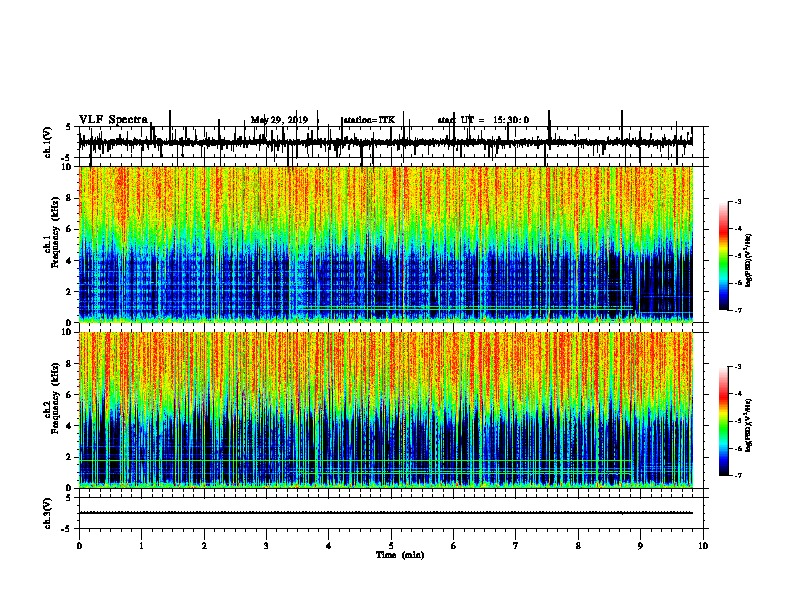This screenshot has width=792, height=612.
Task: Click the ch.1 color bar's "-3" label
Action: coord(738,201)
